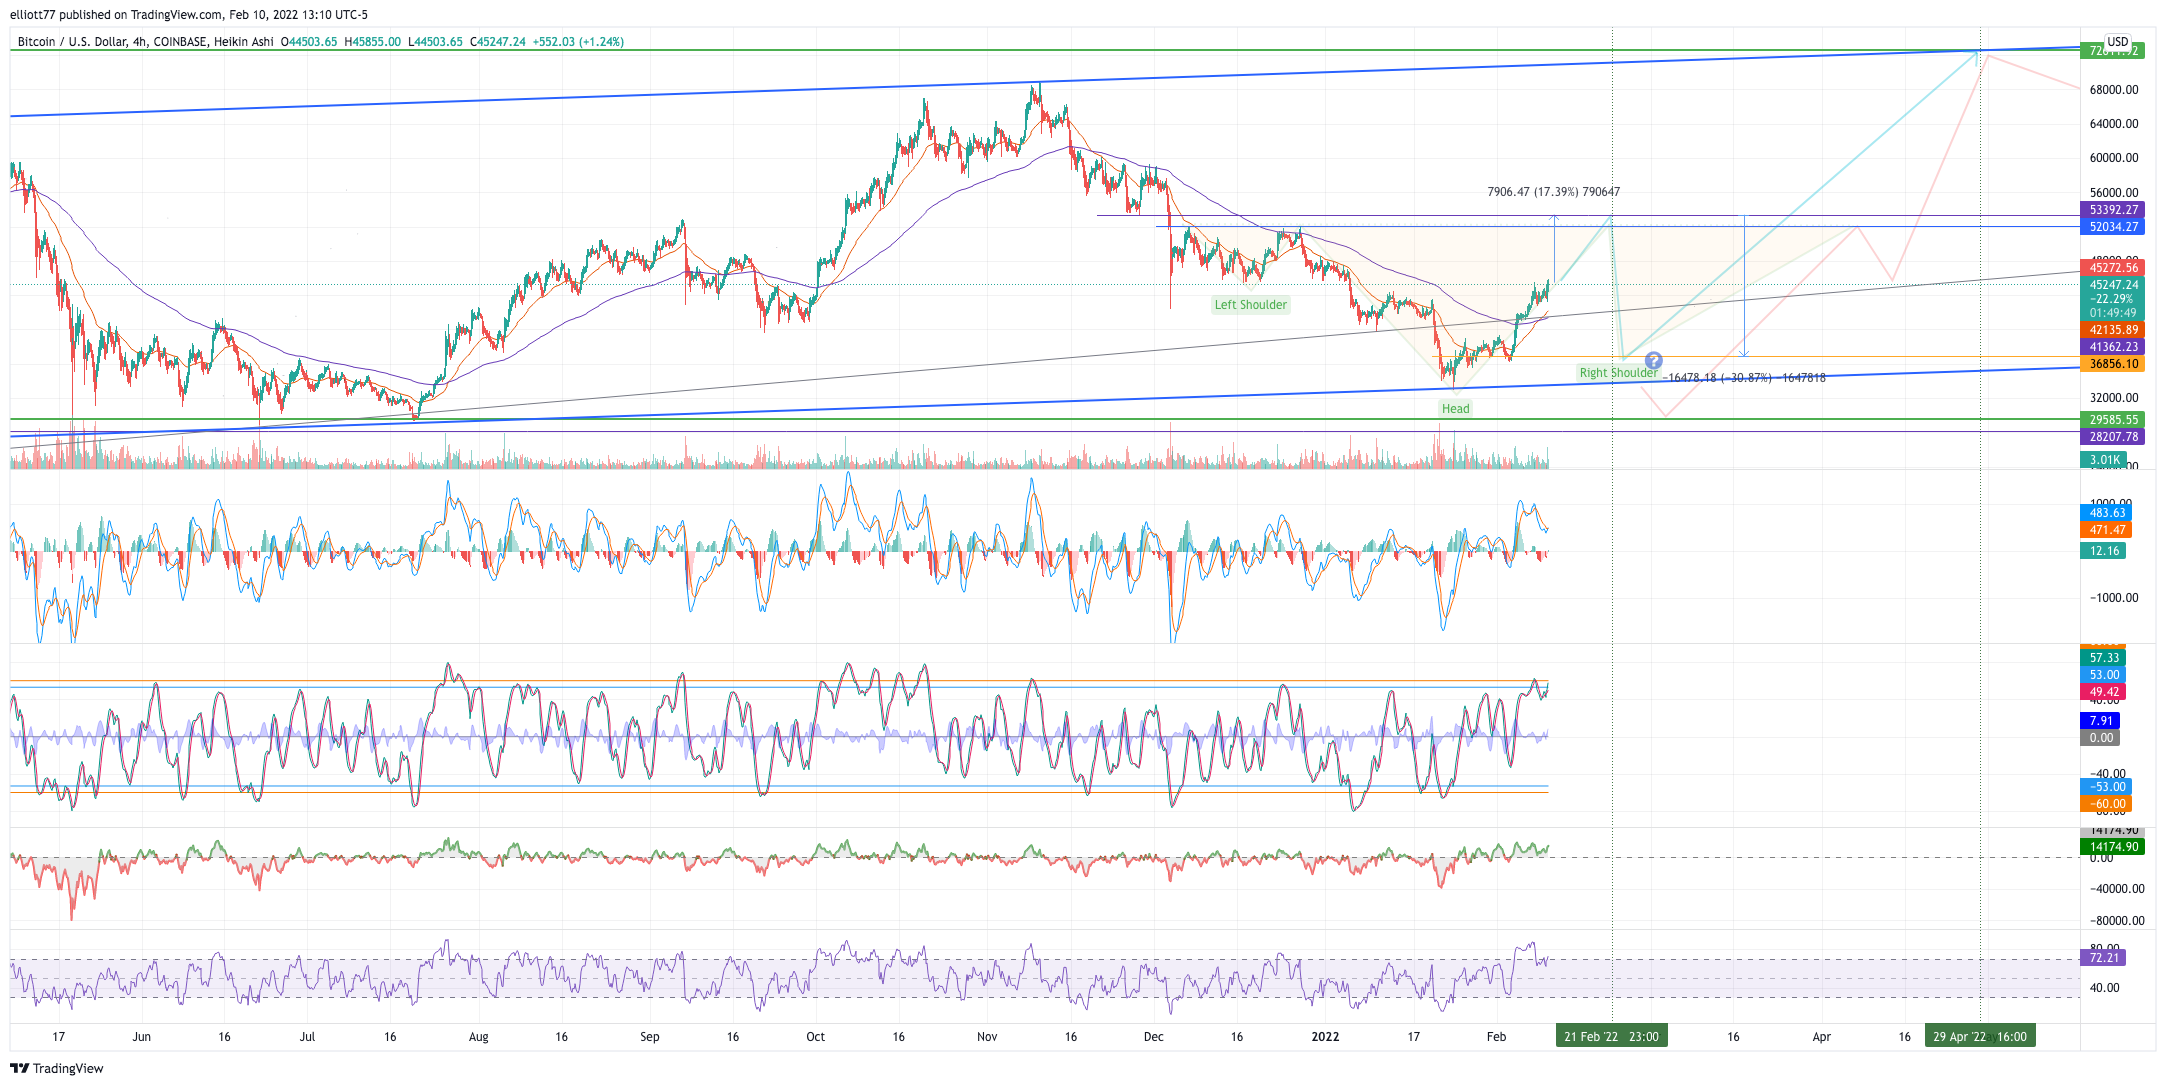Click the 49.42 pink oscillator value

point(2104,692)
